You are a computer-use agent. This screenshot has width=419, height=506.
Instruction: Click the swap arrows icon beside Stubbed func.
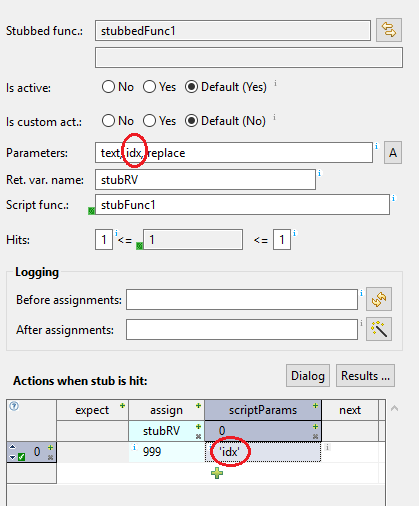click(x=389, y=30)
